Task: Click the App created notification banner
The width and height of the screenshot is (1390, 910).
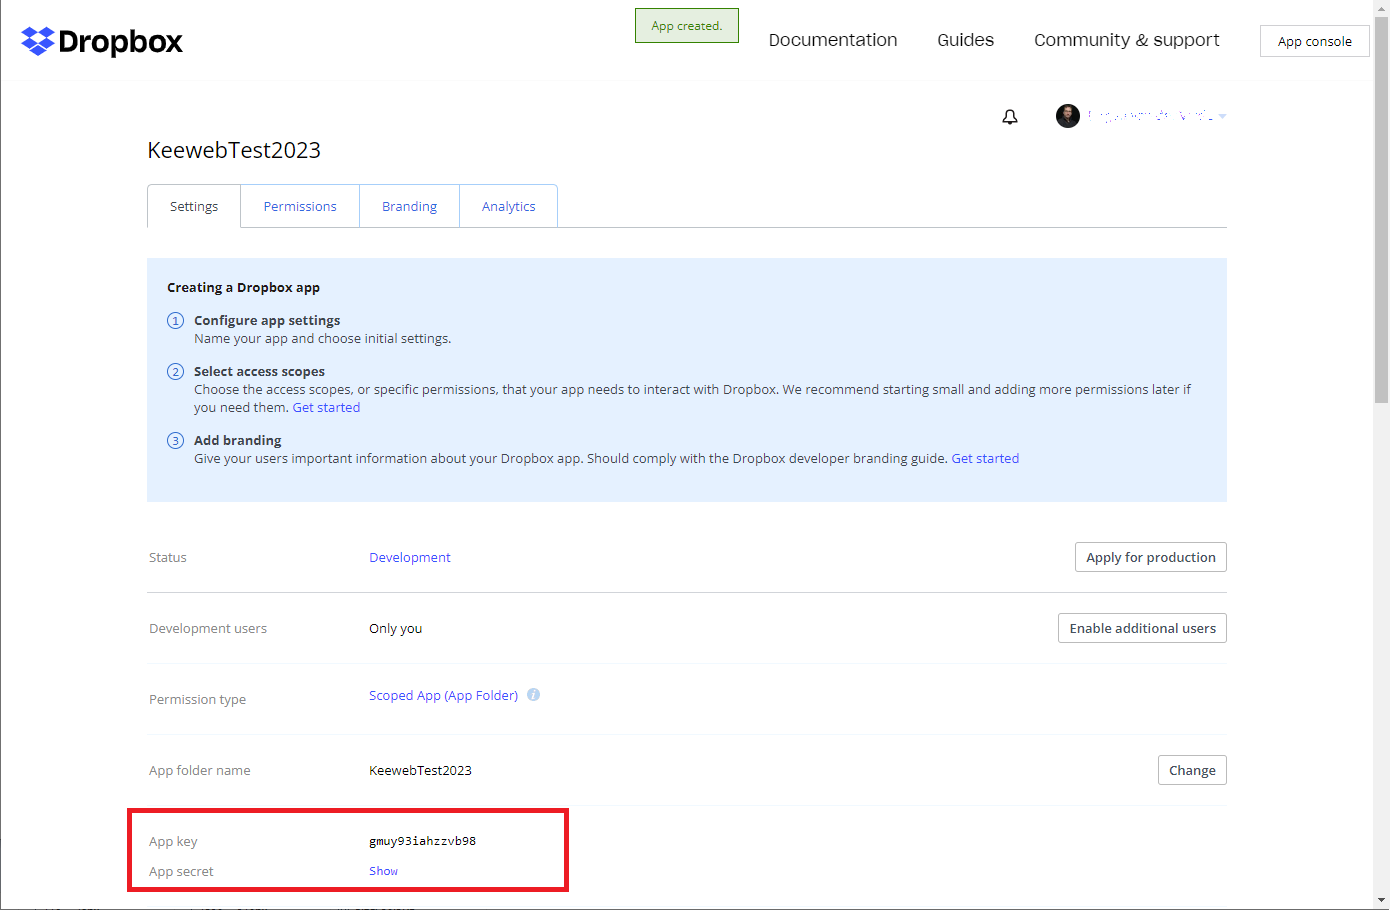Action: (687, 26)
